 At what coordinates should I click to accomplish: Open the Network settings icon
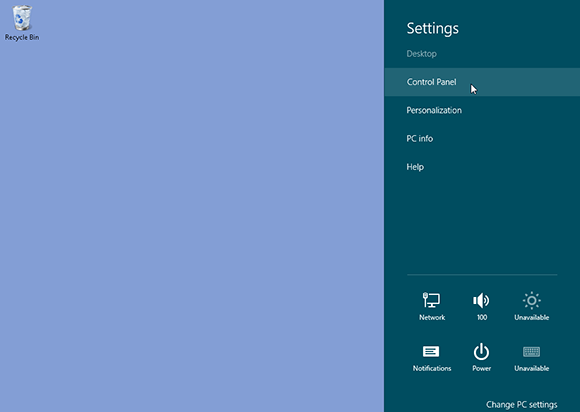coord(431,300)
